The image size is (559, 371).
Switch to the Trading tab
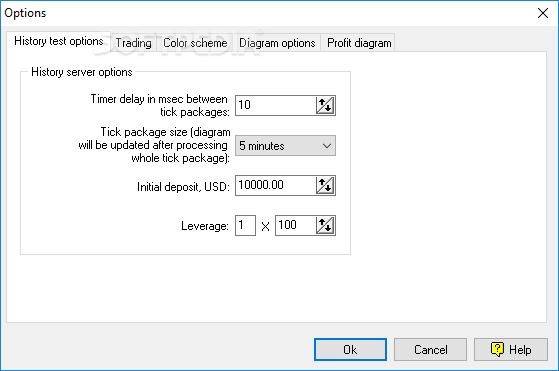133,43
